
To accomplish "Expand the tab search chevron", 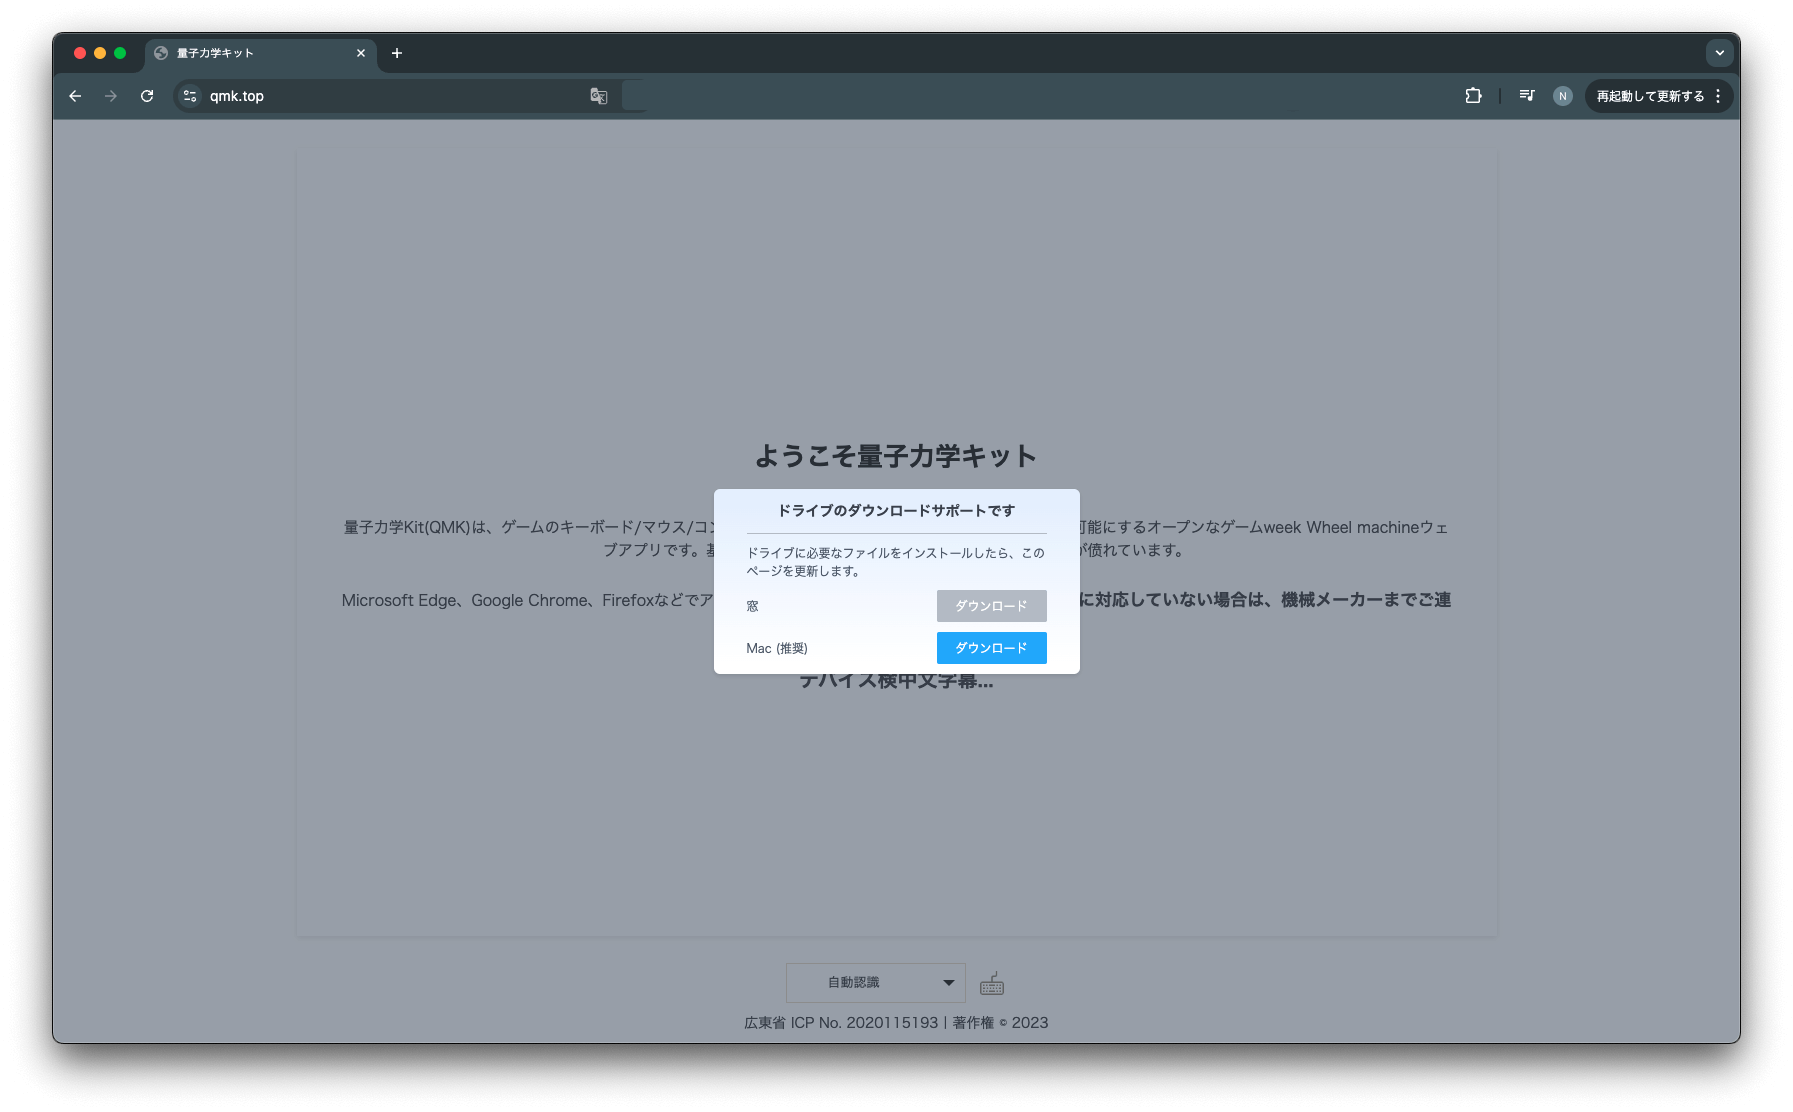I will [1719, 53].
